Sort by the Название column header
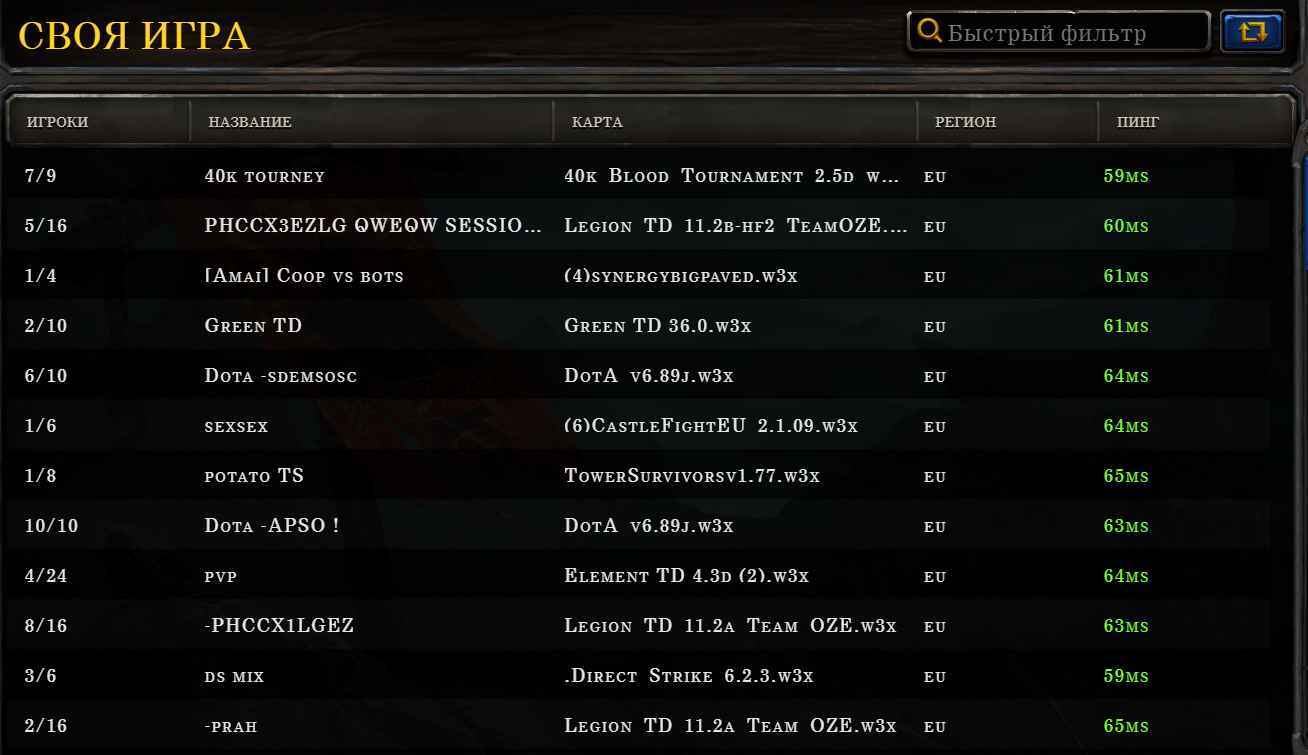This screenshot has width=1308, height=755. [x=371, y=122]
